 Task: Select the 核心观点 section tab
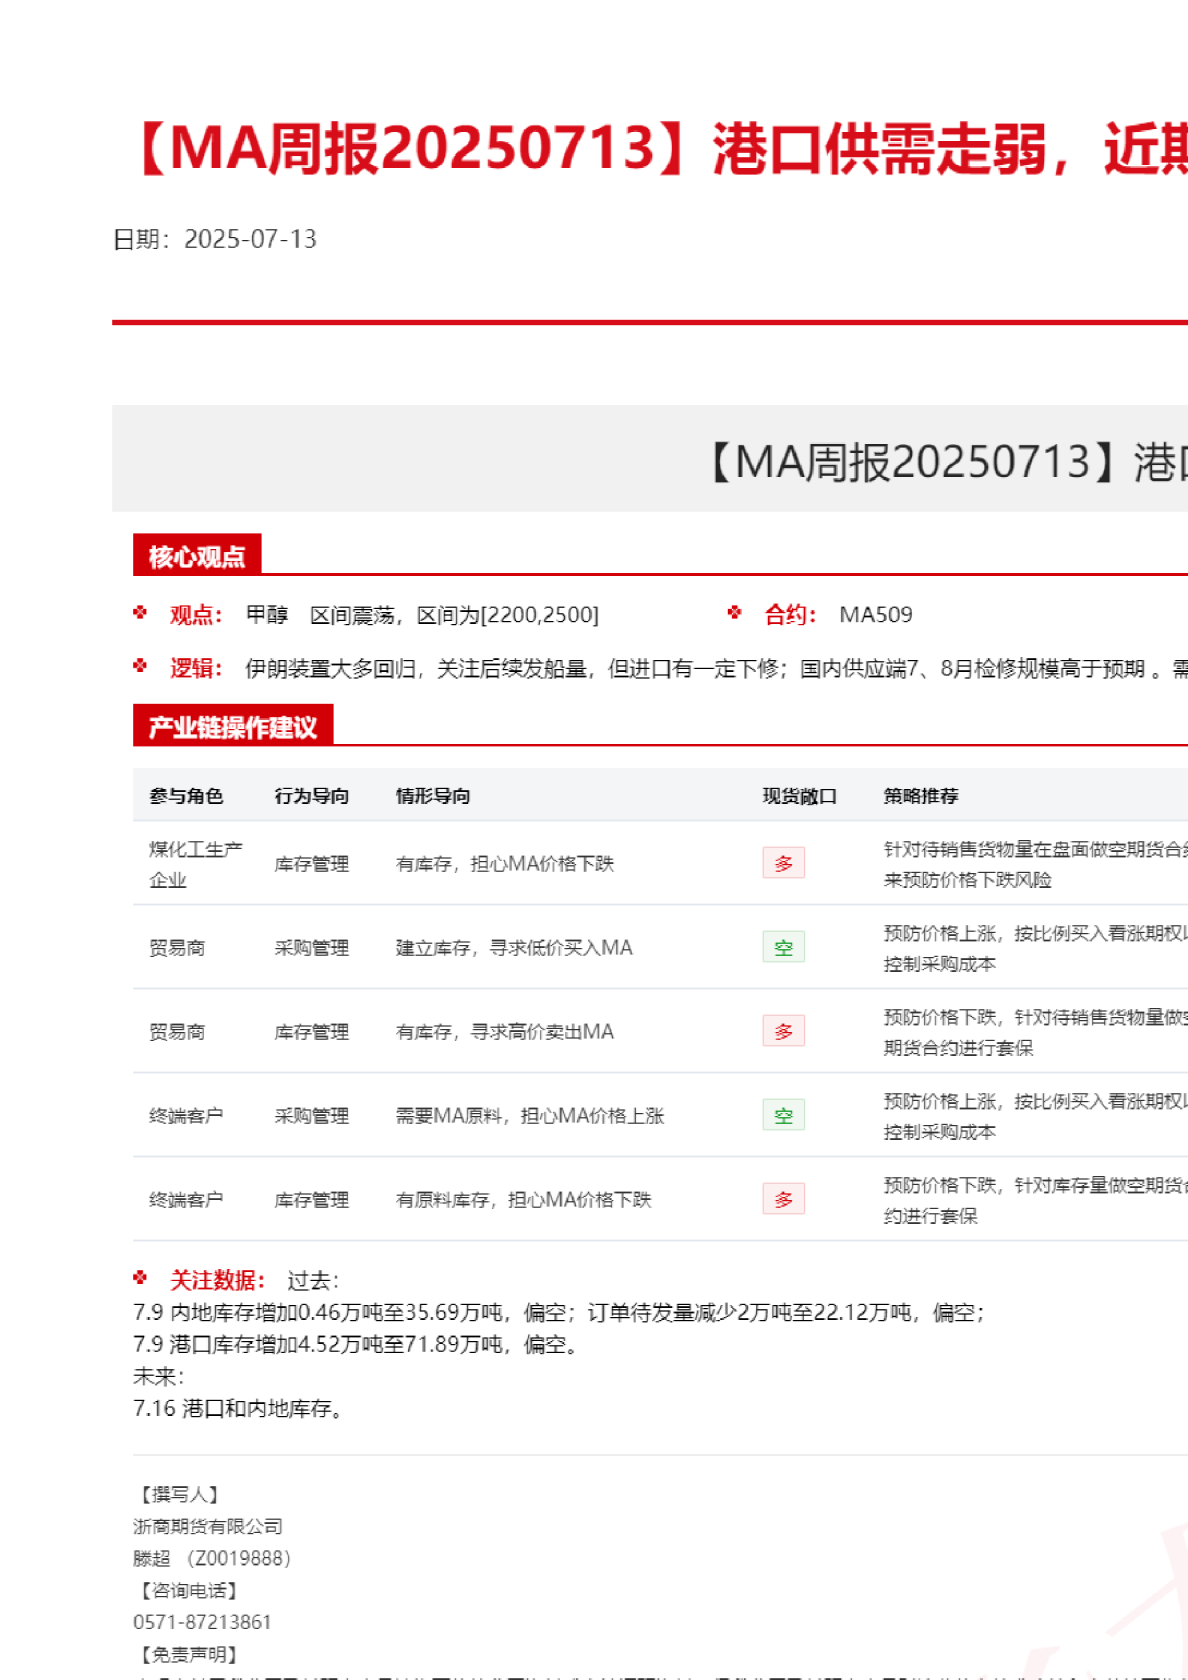[x=197, y=556]
